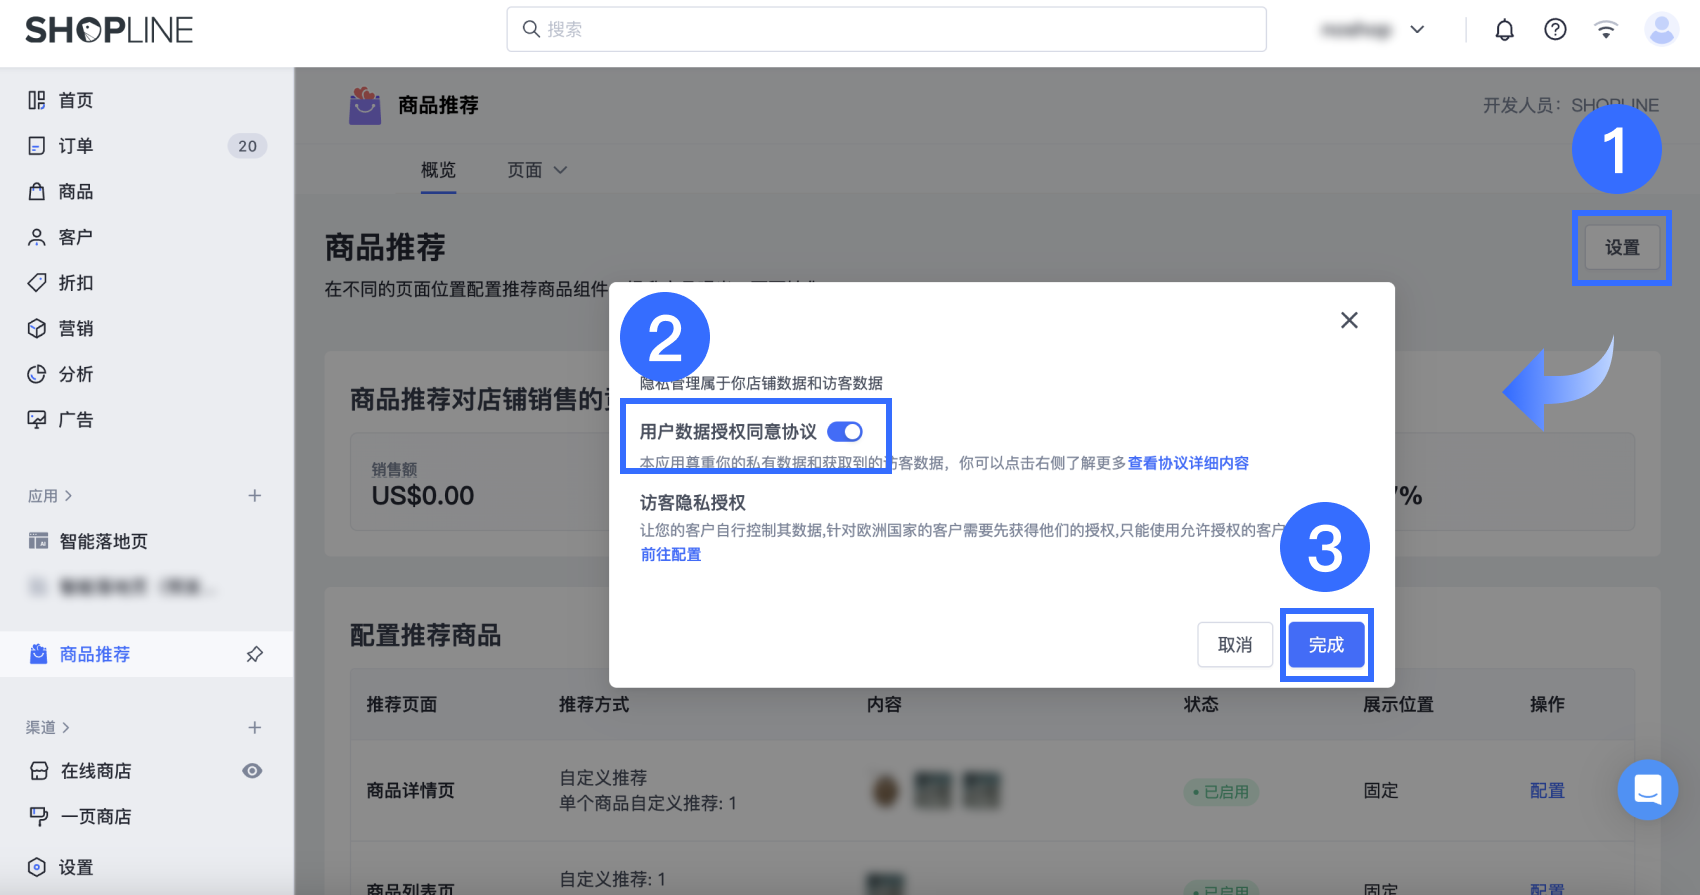
Task: Open the 首页 home icon in sidebar
Action: 37,100
